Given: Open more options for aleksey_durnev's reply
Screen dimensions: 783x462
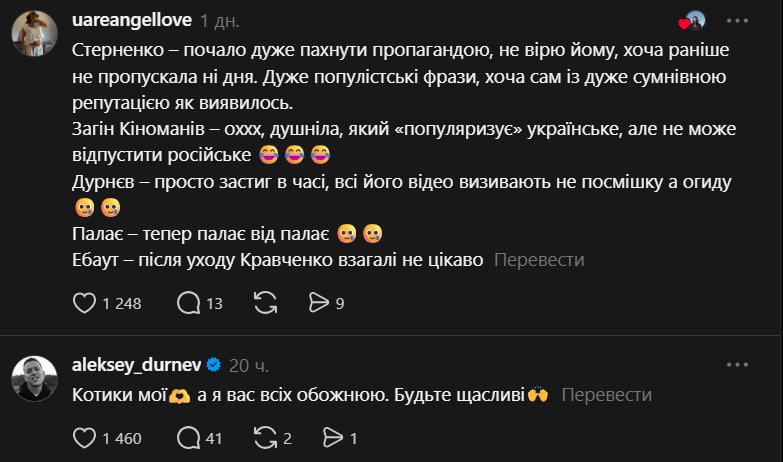Looking at the screenshot, I should coord(737,365).
